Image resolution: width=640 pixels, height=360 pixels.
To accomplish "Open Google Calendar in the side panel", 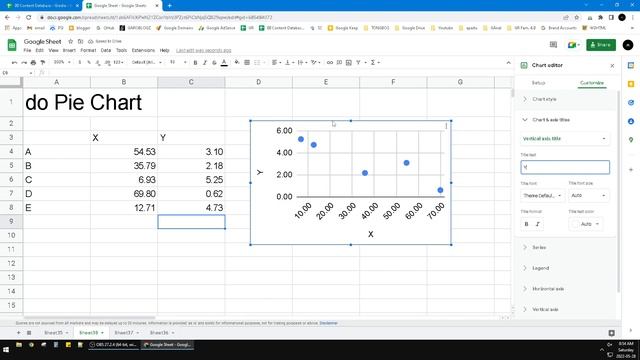I will 631,65.
